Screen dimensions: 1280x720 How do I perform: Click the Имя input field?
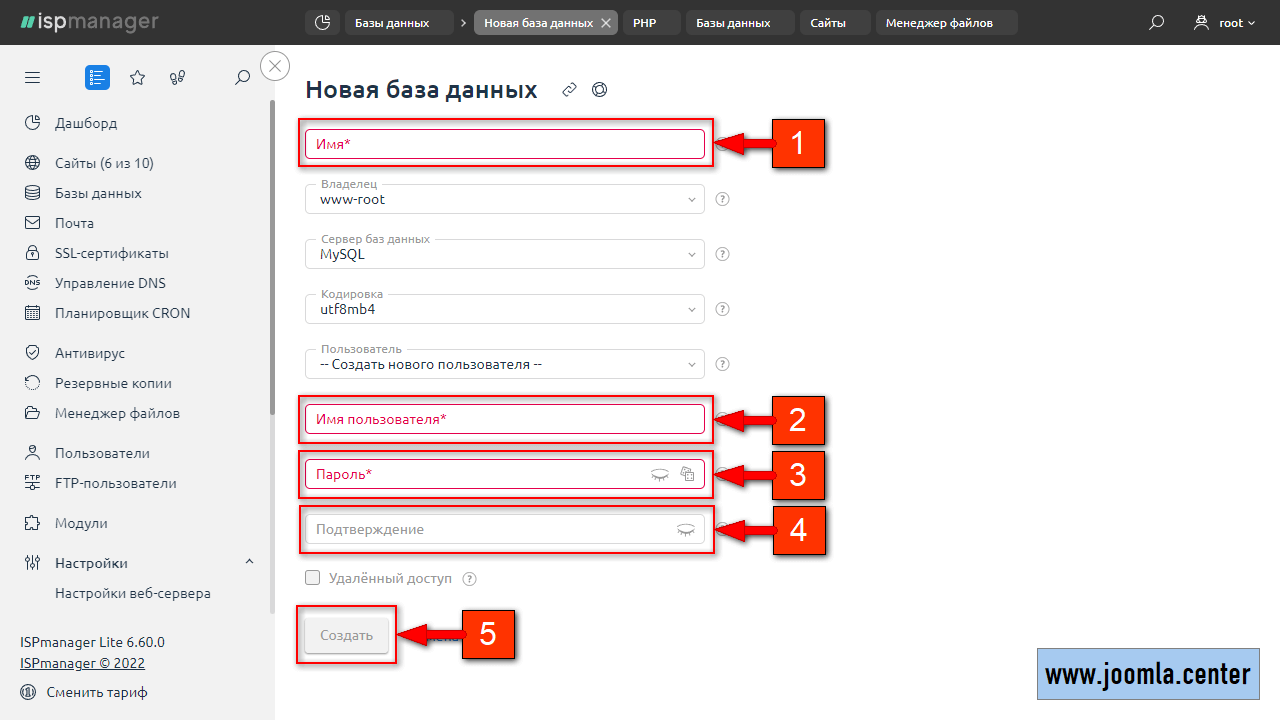click(505, 144)
